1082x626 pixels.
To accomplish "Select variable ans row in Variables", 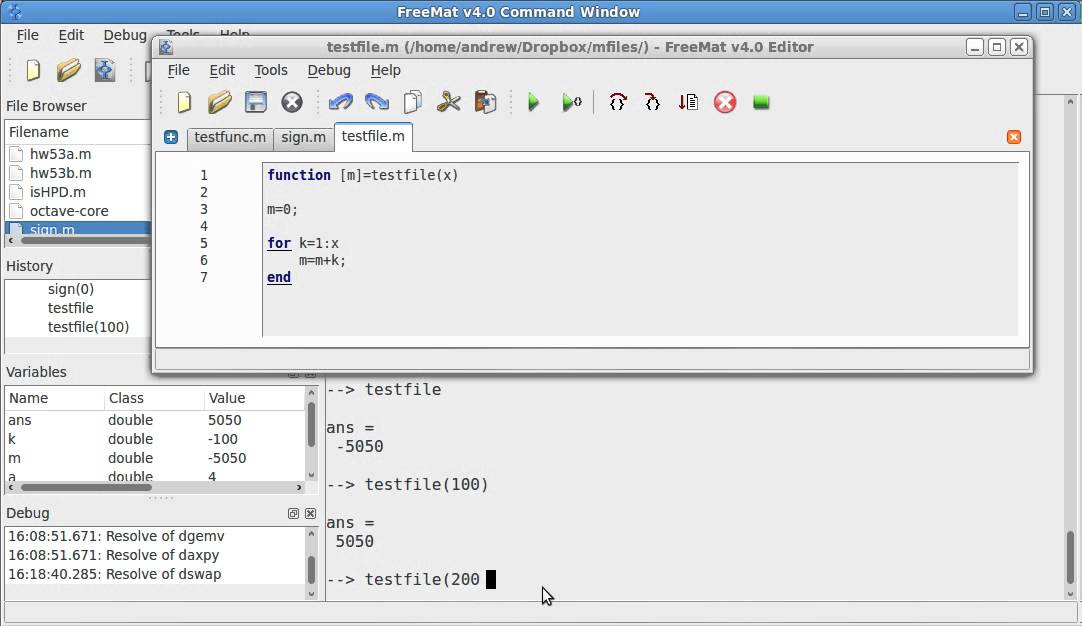I will coord(155,420).
